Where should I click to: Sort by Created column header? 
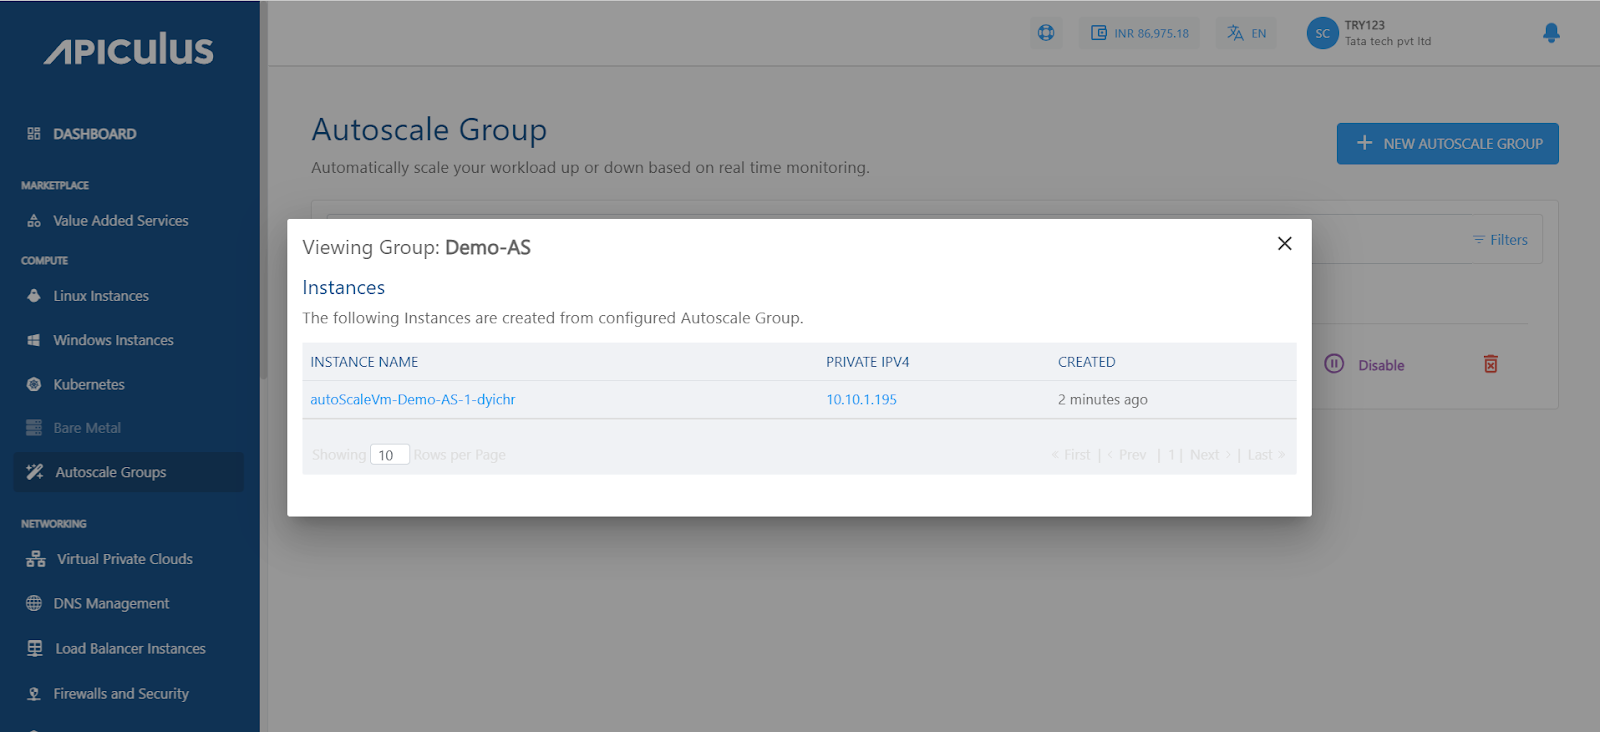point(1086,362)
